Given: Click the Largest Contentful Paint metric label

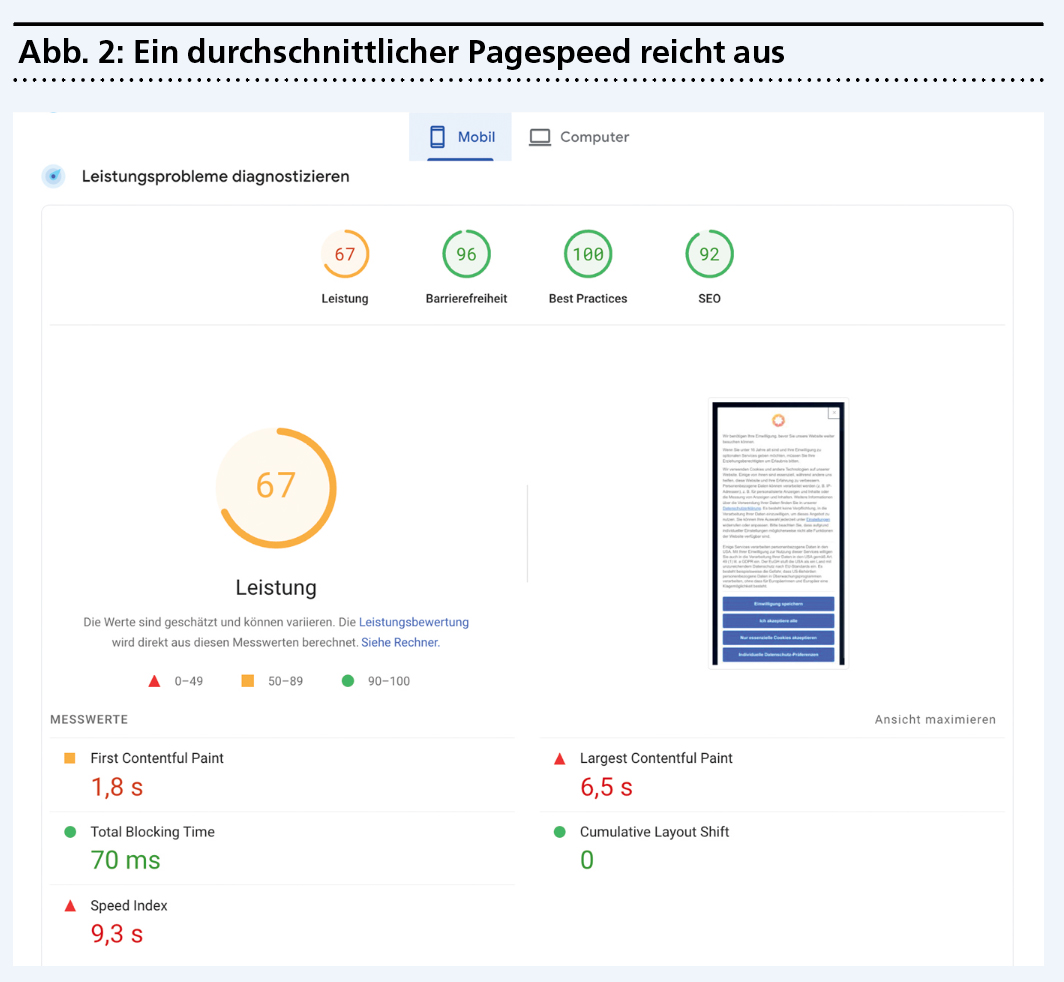Looking at the screenshot, I should (656, 759).
